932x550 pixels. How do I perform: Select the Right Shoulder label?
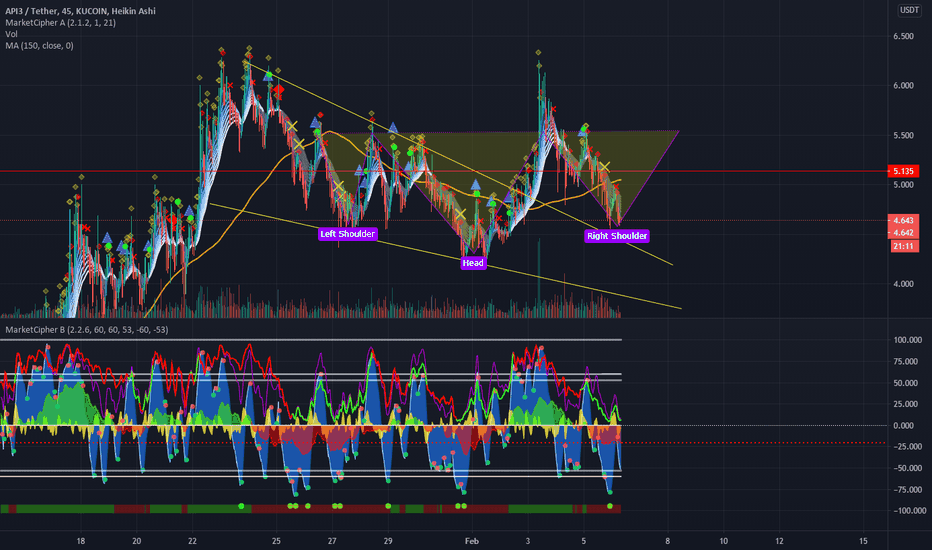617,236
